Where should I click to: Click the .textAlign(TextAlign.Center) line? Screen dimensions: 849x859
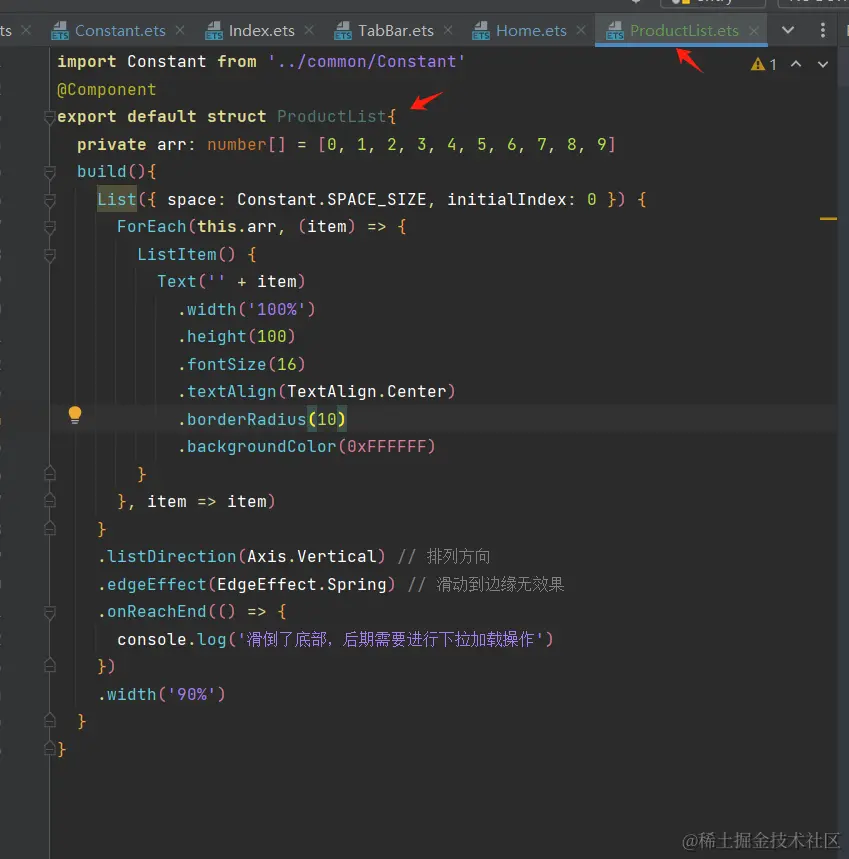(x=317, y=392)
